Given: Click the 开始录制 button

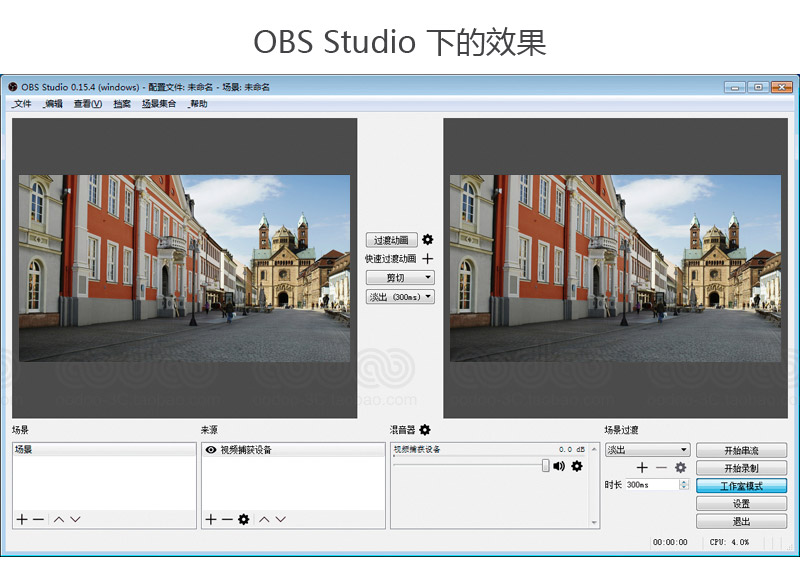Looking at the screenshot, I should coord(741,468).
